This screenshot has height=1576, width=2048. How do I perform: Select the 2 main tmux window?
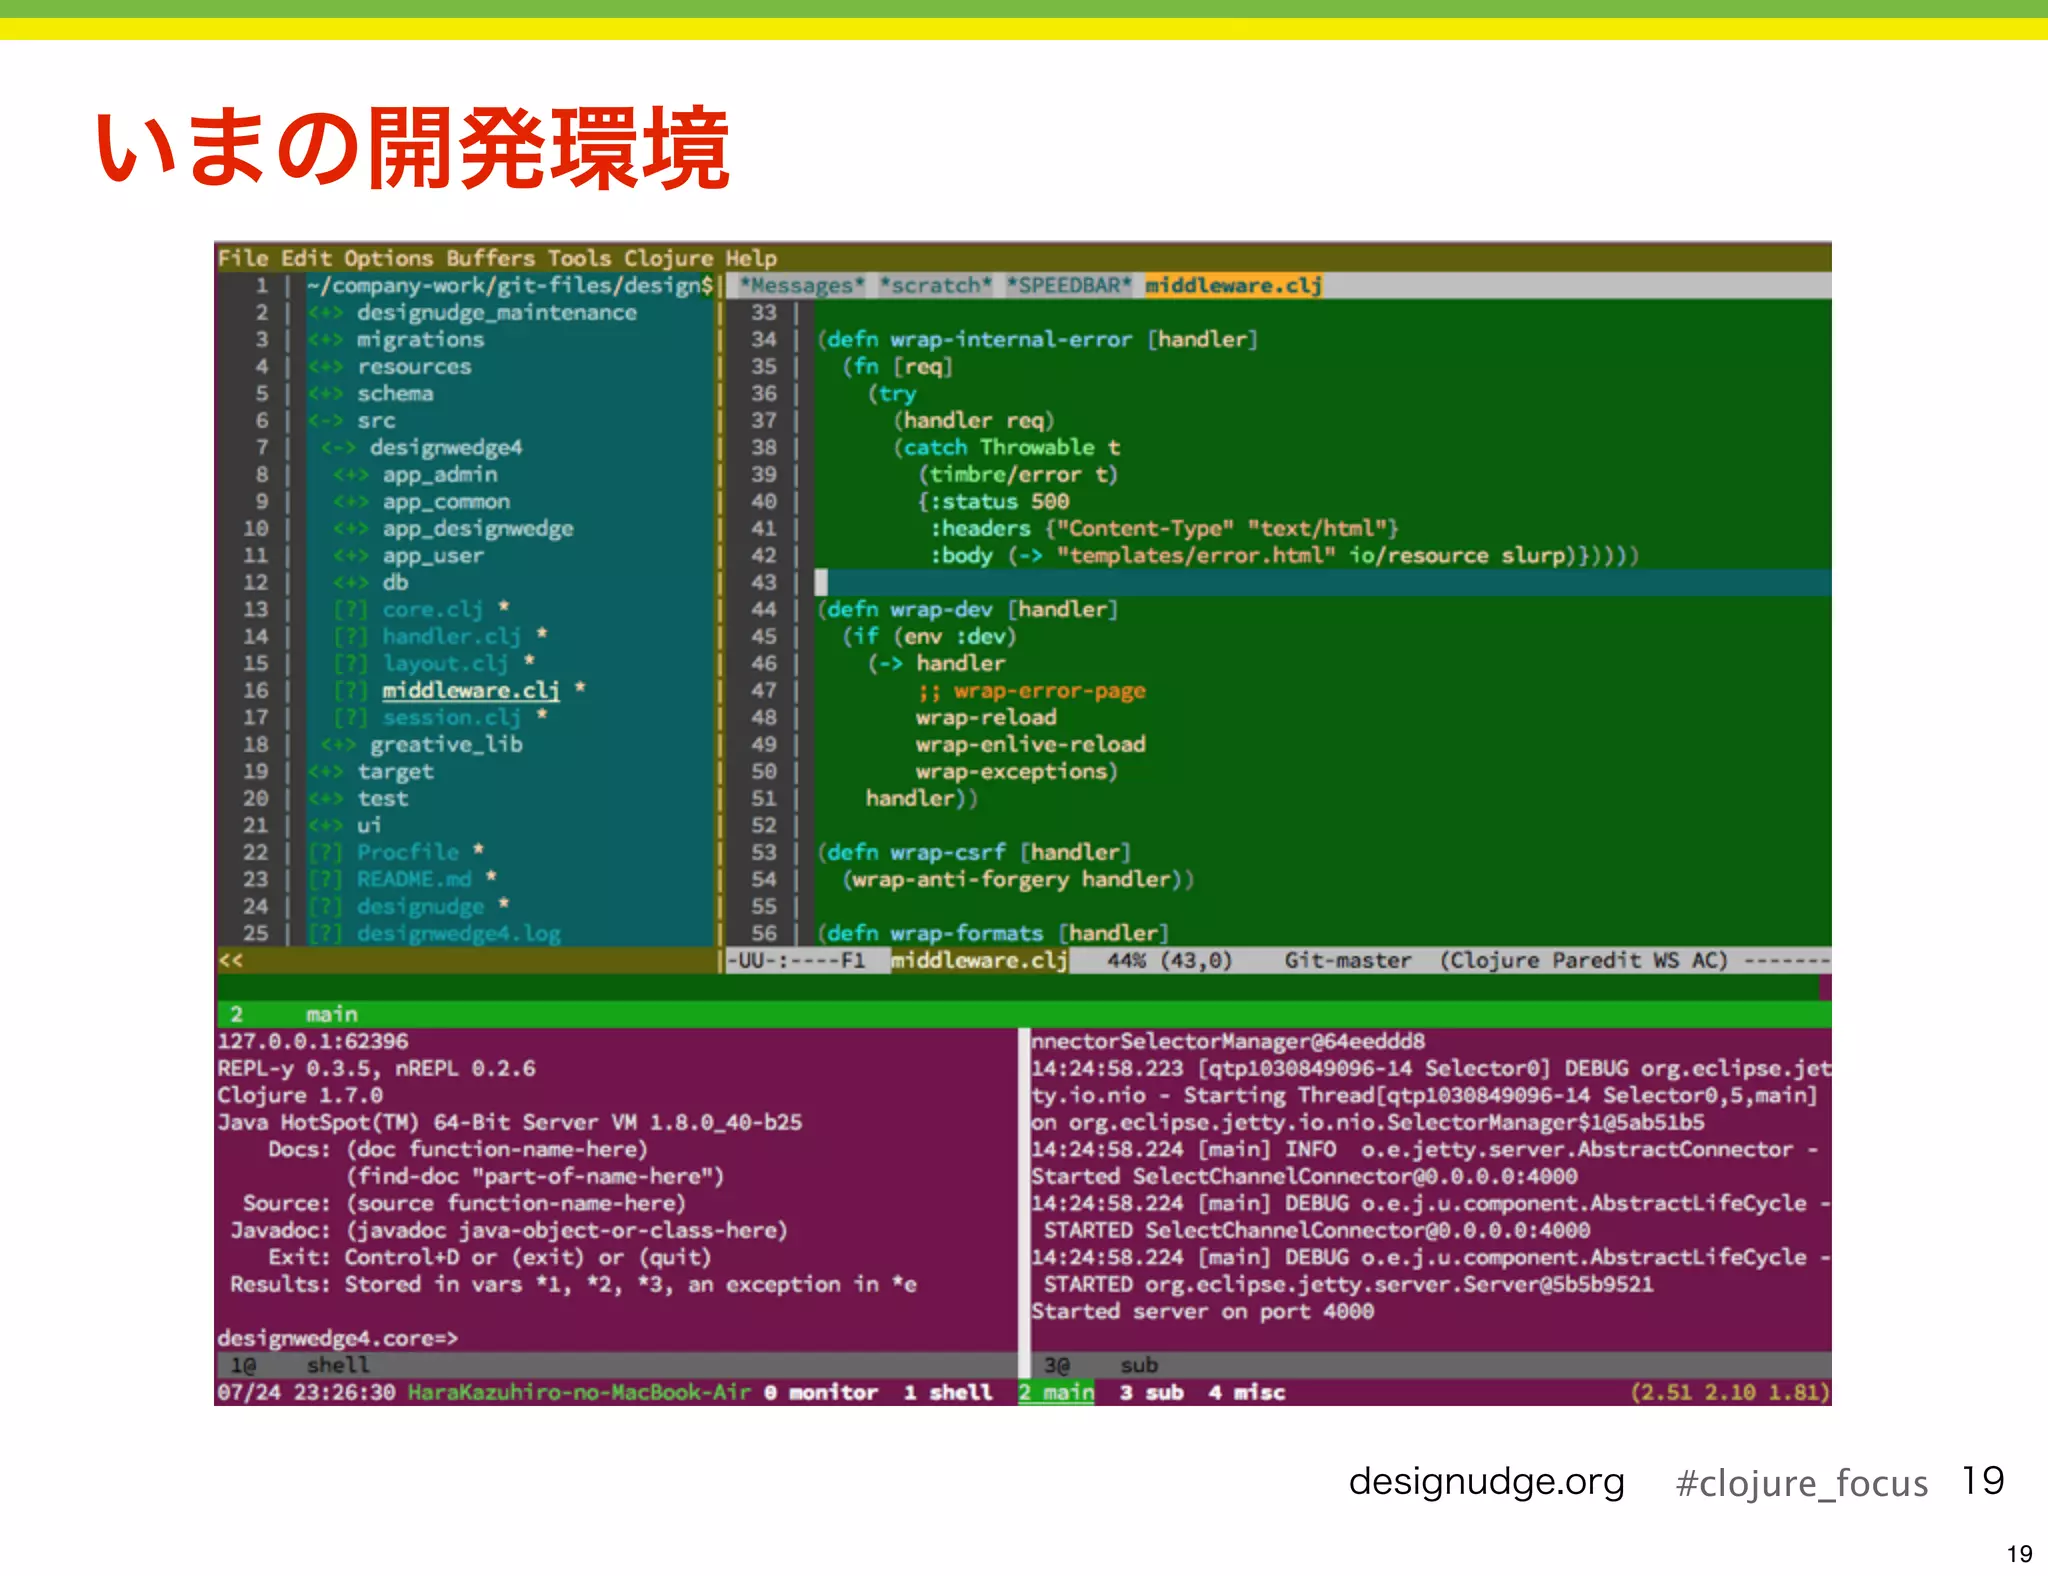(x=1056, y=1392)
